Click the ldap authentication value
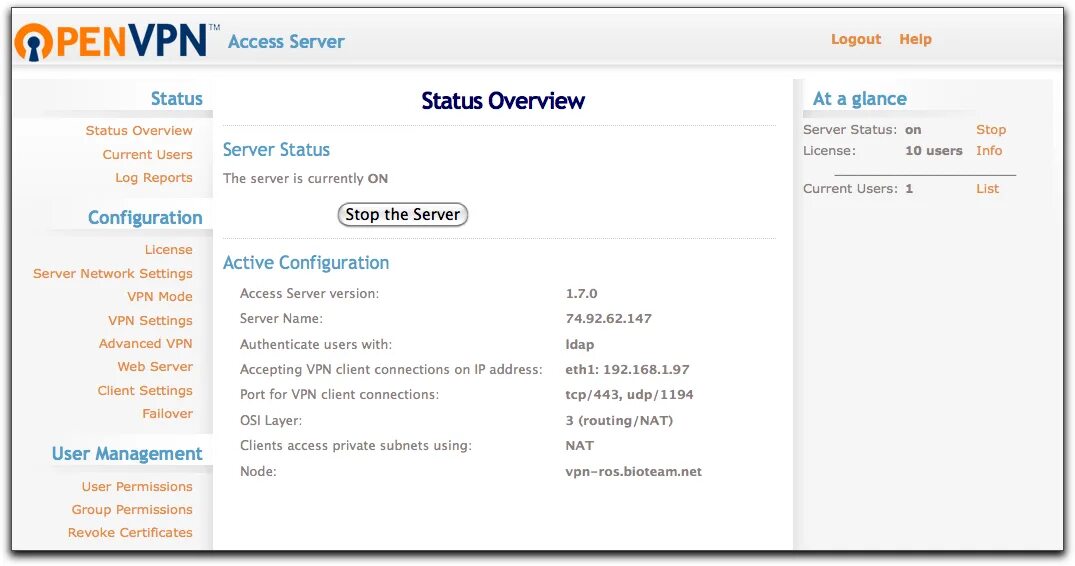Screen dimensions: 1075x566 (579, 345)
